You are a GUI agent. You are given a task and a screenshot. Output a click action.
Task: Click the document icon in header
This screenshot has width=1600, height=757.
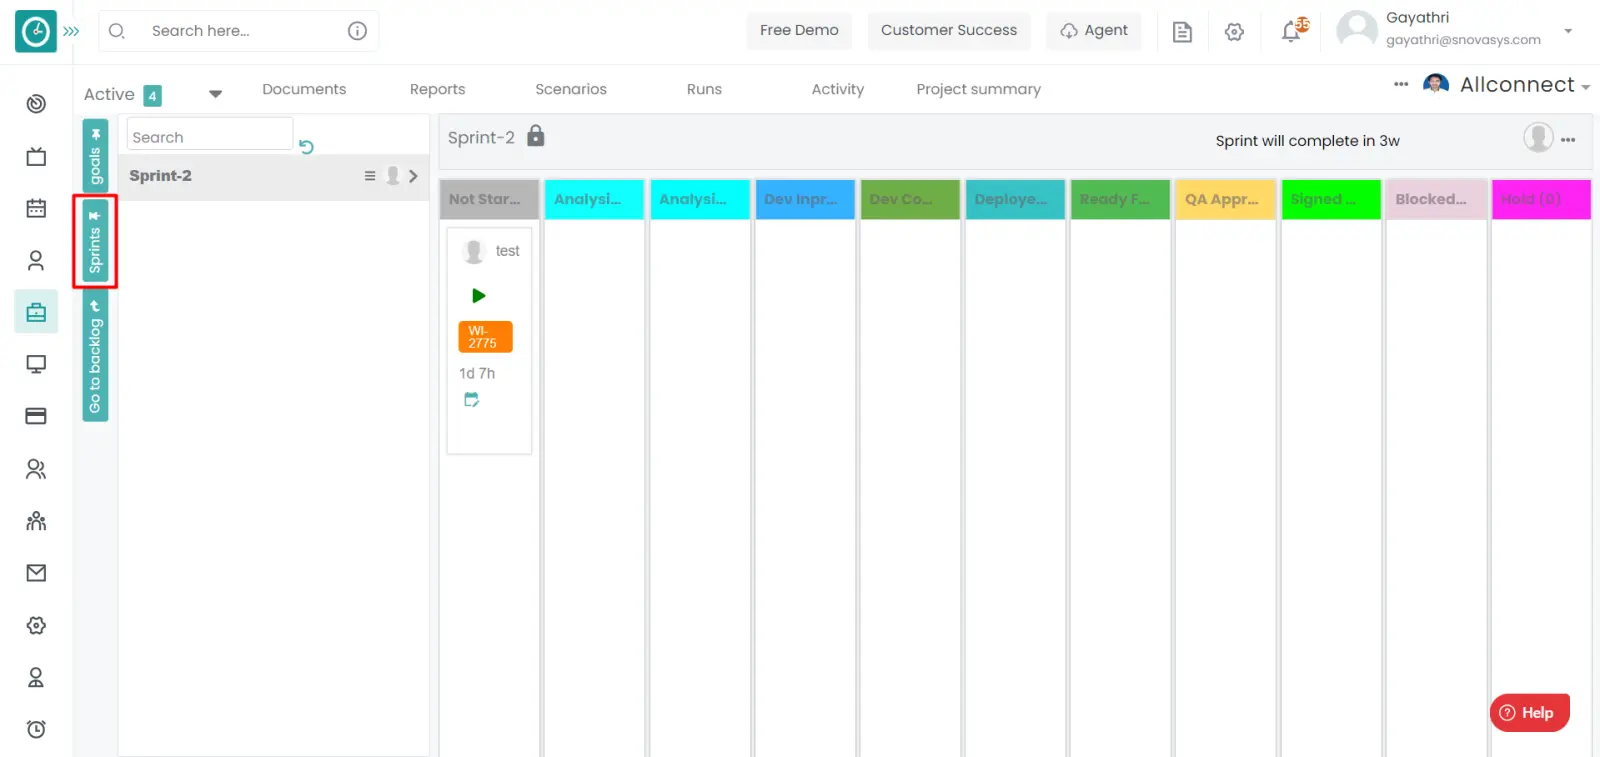pyautogui.click(x=1182, y=32)
